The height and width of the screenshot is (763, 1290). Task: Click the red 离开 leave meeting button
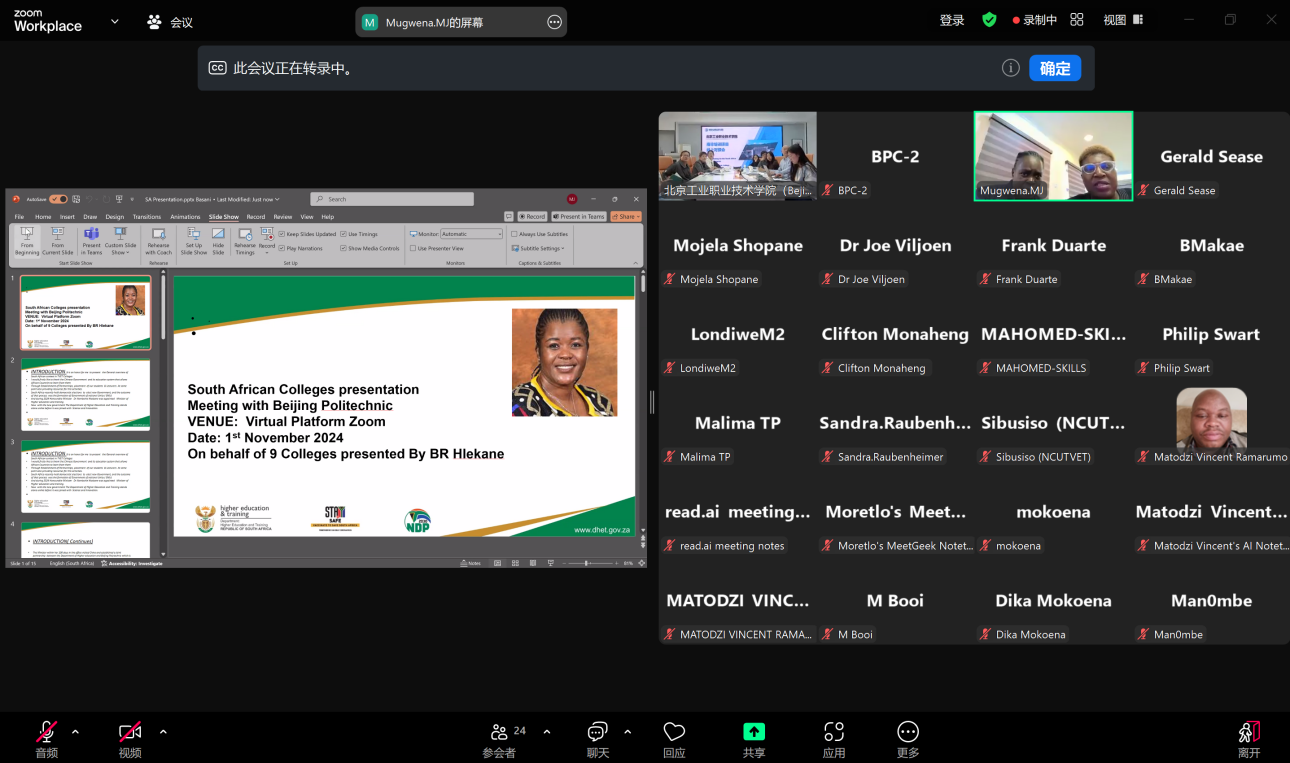[1249, 737]
